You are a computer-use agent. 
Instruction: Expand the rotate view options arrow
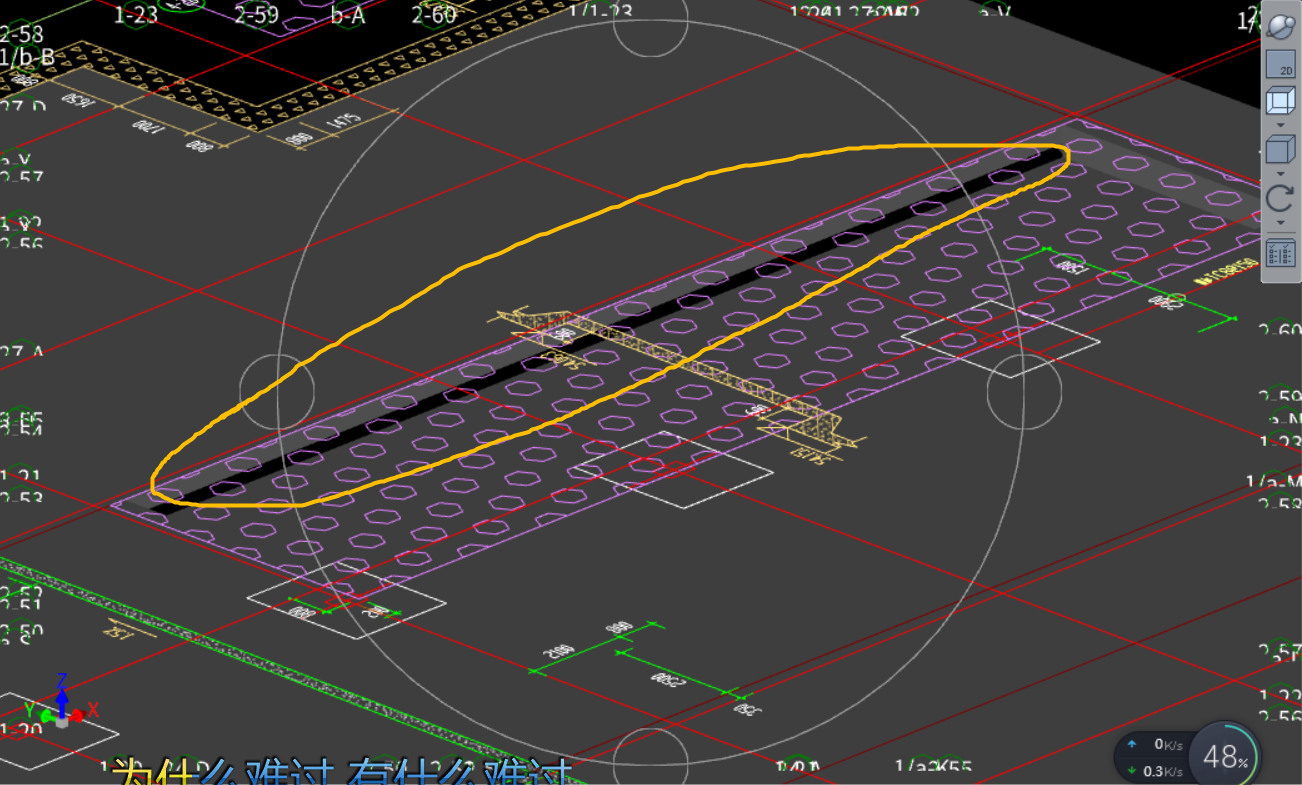pos(1280,222)
